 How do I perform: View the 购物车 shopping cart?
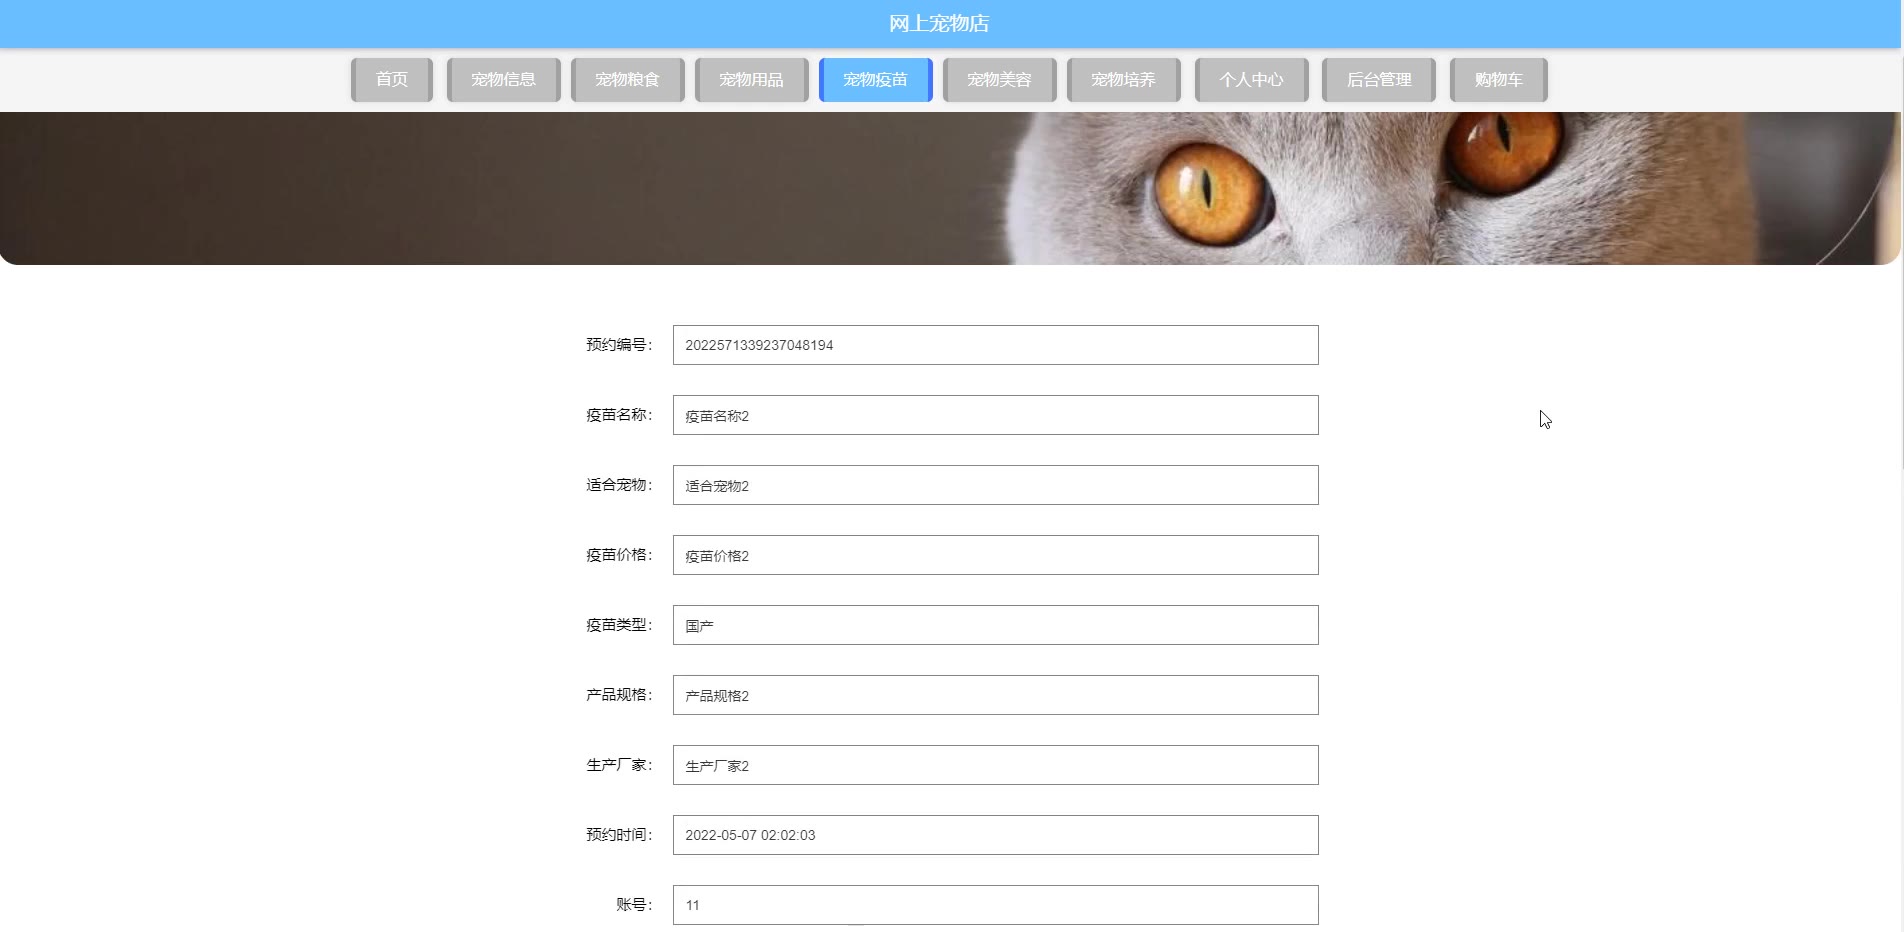[1499, 80]
